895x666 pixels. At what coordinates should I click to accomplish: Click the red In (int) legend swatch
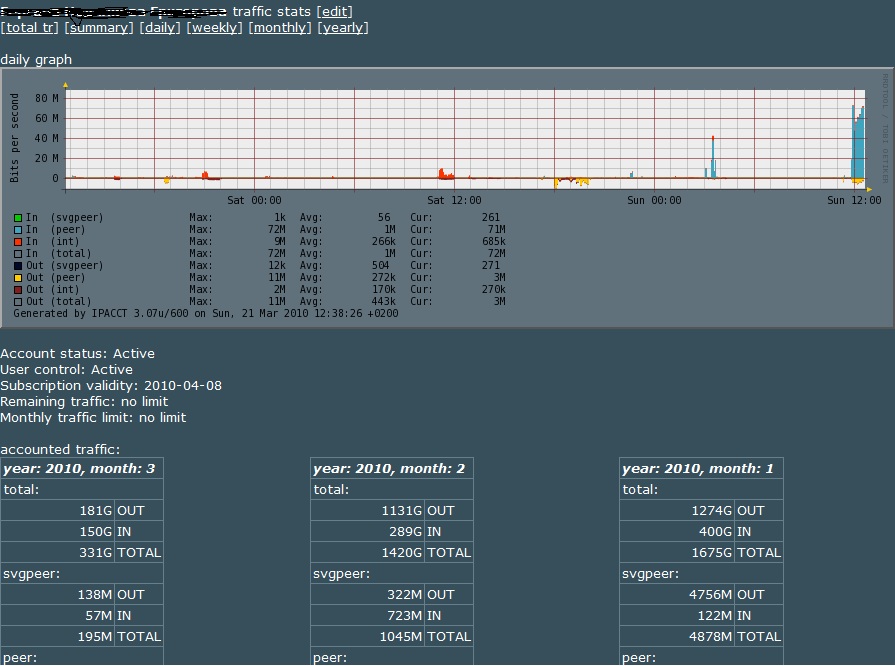[18, 241]
